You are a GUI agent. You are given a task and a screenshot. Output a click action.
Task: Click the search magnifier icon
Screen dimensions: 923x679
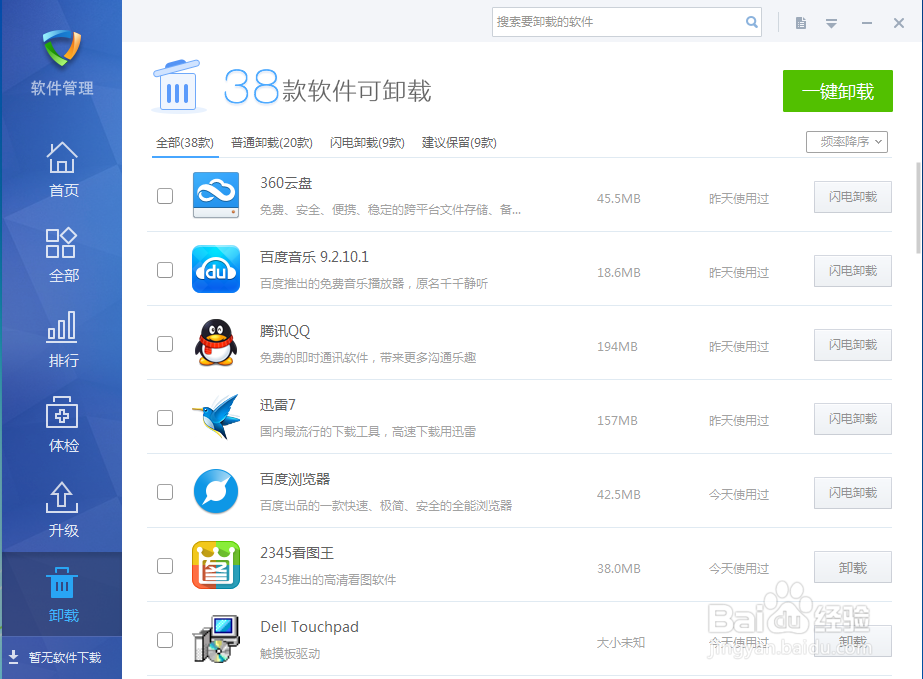tap(752, 22)
